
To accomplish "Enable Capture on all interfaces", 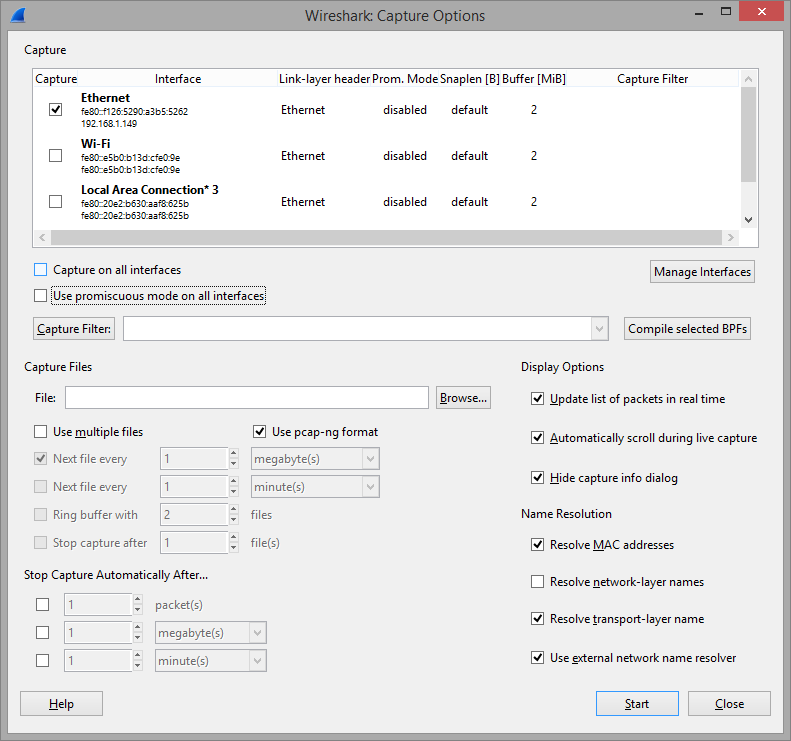I will pos(40,270).
